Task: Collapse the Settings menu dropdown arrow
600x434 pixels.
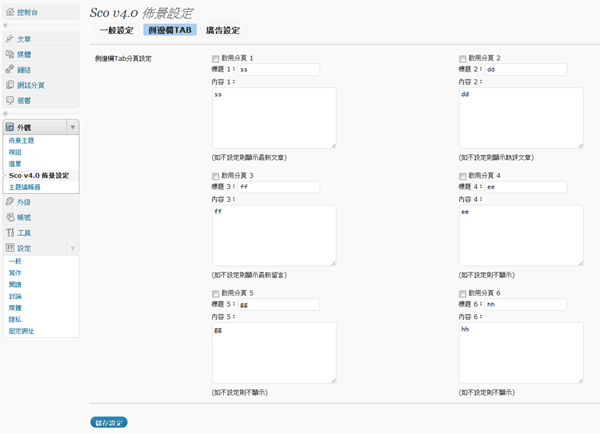Action: (x=73, y=248)
